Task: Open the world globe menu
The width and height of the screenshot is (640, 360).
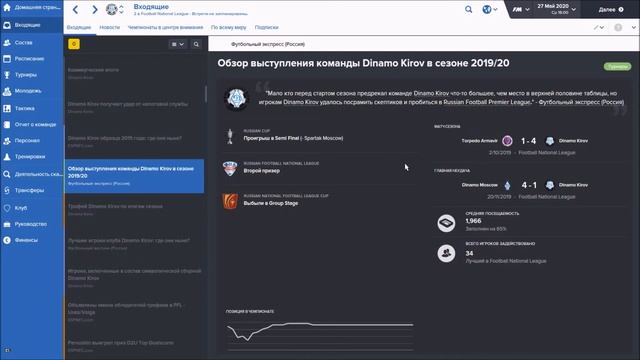Action: coord(489,9)
